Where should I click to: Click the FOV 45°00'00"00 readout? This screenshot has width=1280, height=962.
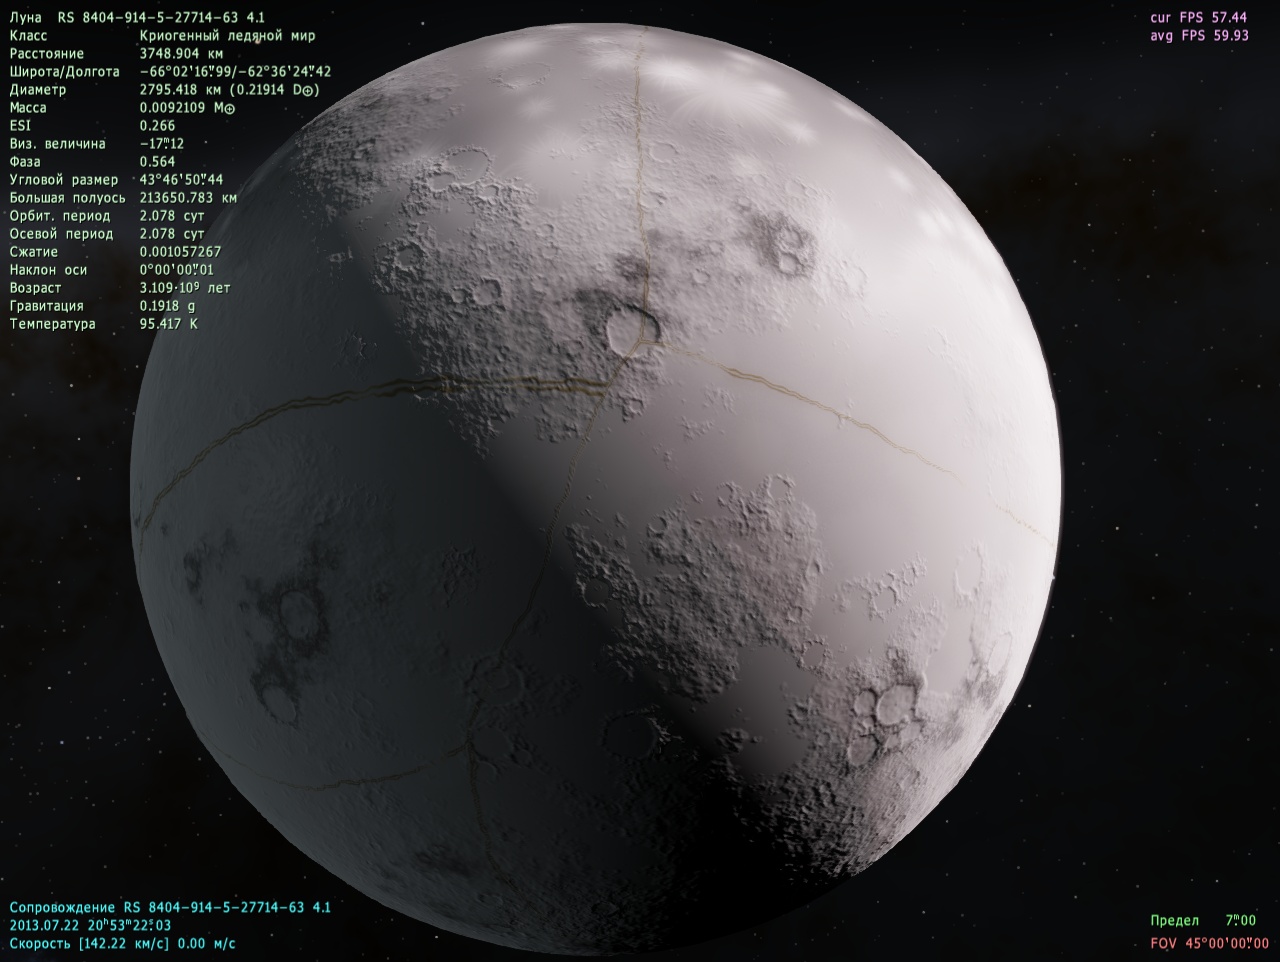(1209, 943)
